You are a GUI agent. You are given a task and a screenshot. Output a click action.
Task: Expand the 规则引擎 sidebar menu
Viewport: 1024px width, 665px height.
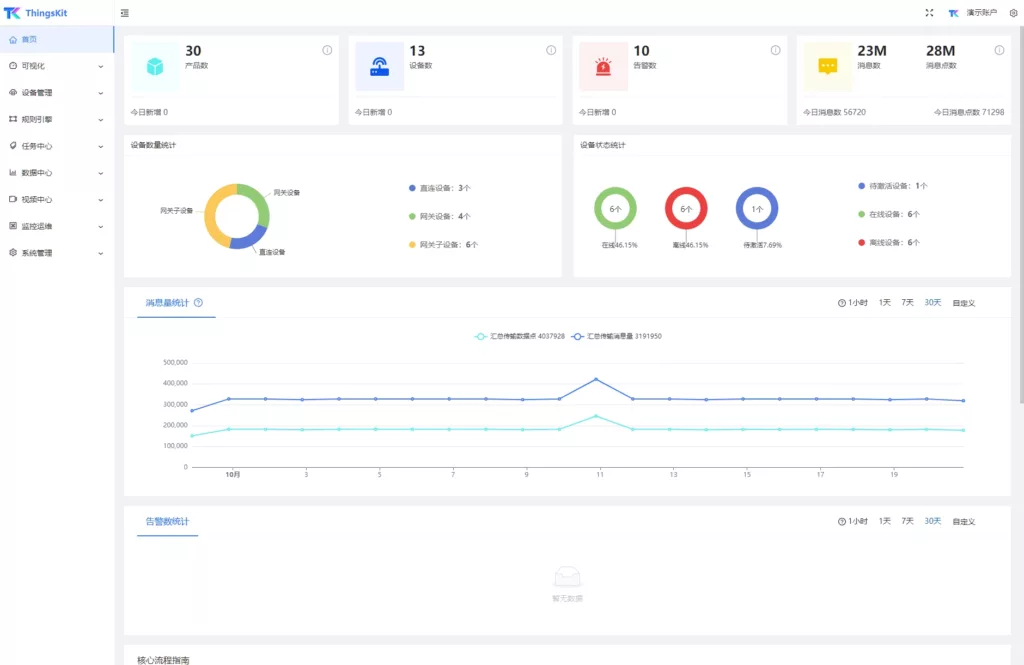coord(56,119)
